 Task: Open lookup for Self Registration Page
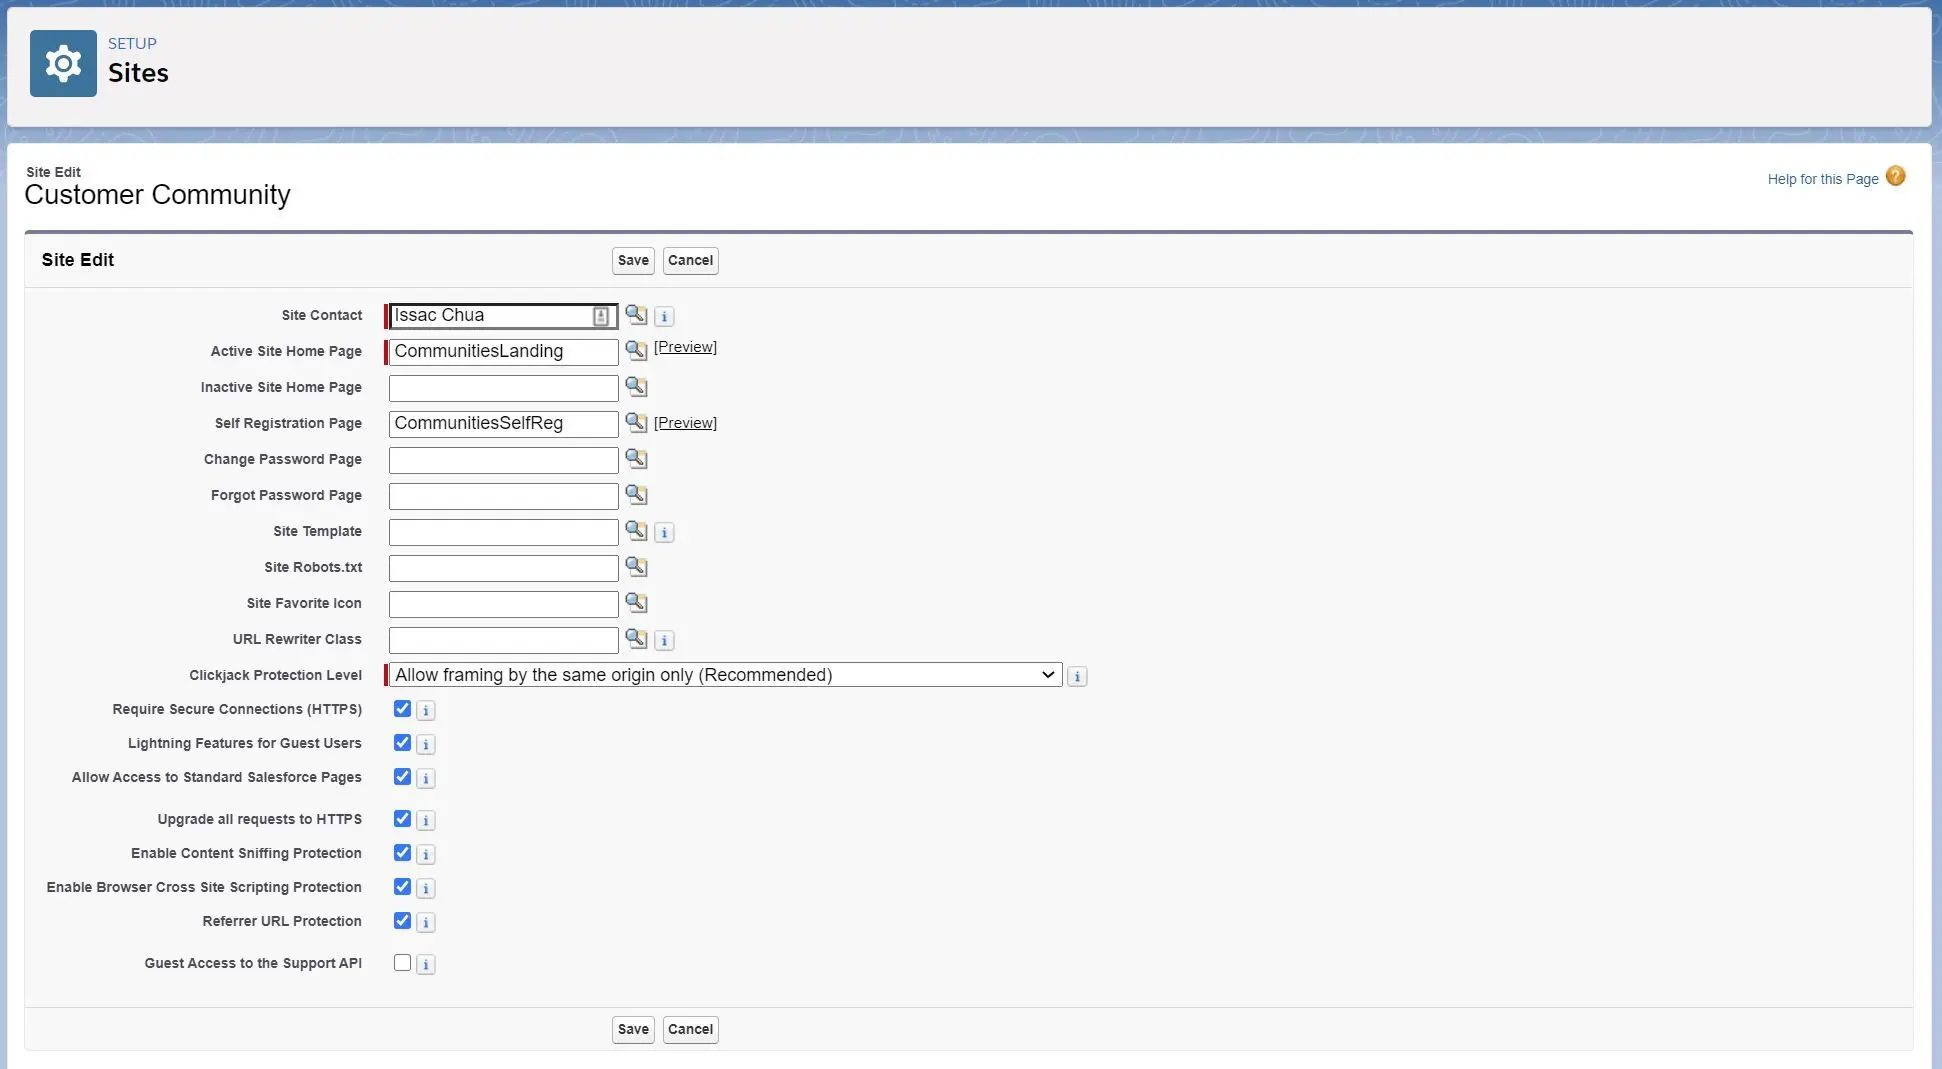tap(636, 422)
